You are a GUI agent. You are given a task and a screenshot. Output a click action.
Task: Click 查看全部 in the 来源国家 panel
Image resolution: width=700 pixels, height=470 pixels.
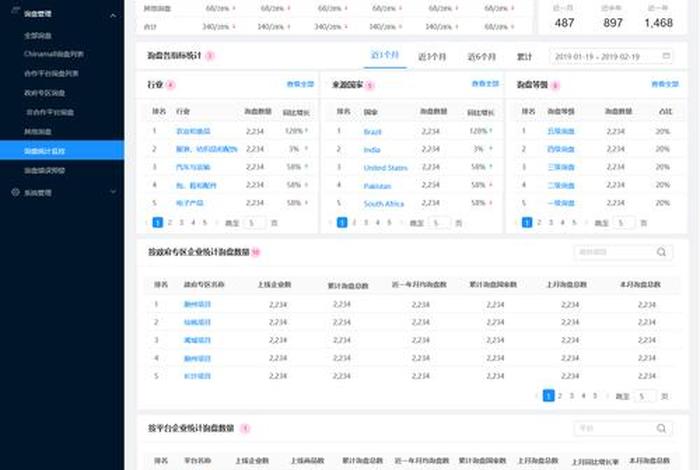485,84
